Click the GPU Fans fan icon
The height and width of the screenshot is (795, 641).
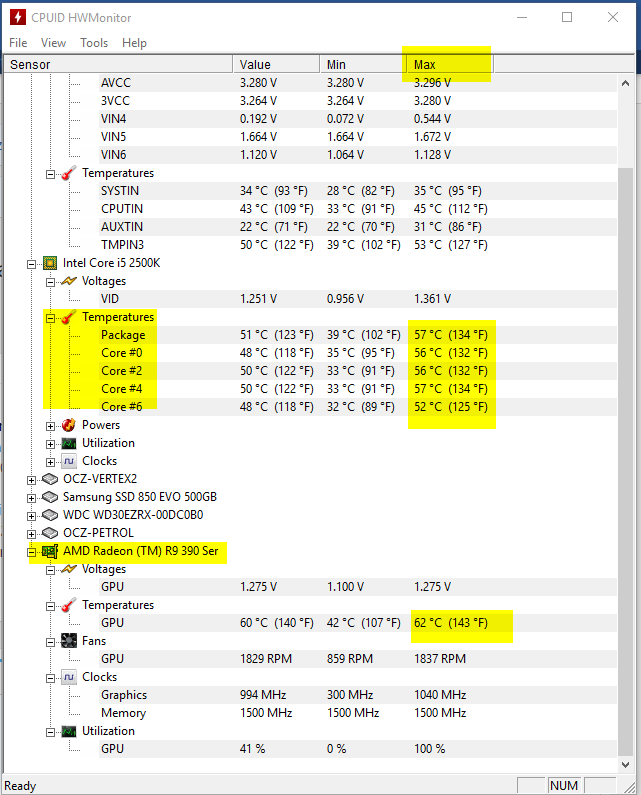68,641
